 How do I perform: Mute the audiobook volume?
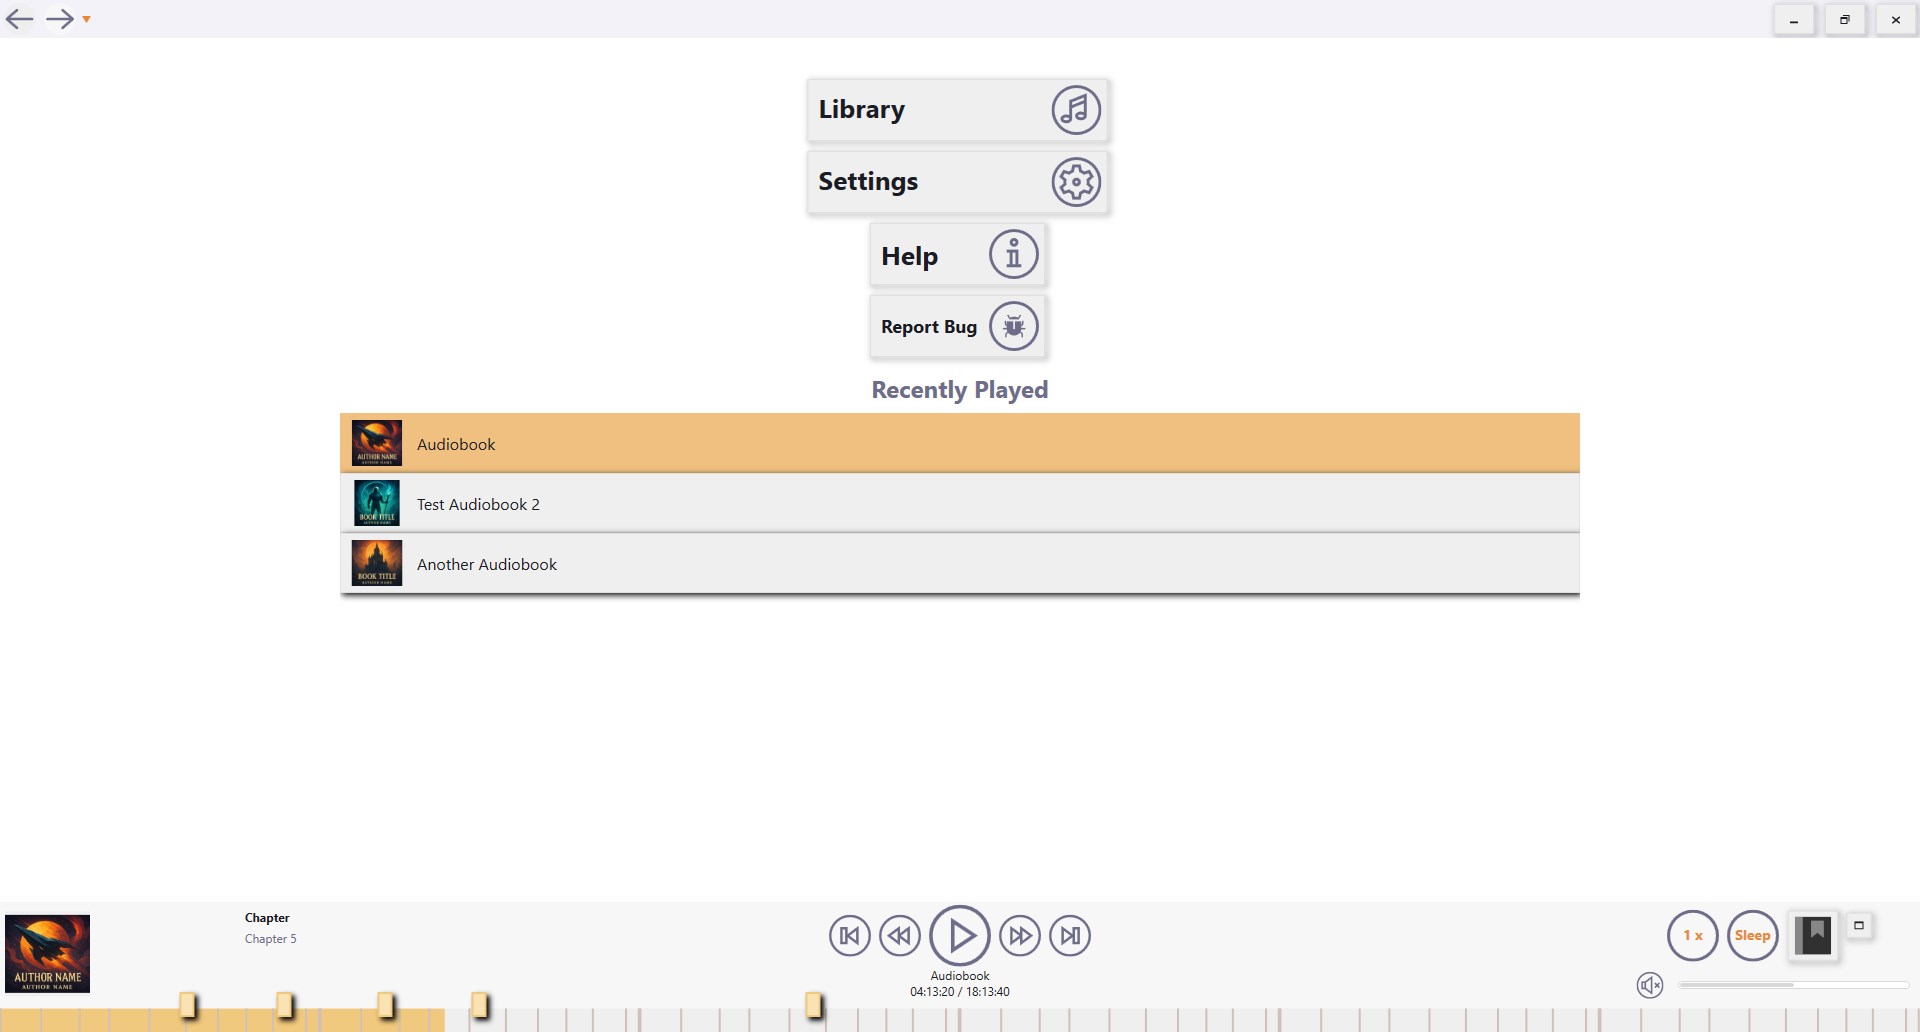click(x=1650, y=984)
